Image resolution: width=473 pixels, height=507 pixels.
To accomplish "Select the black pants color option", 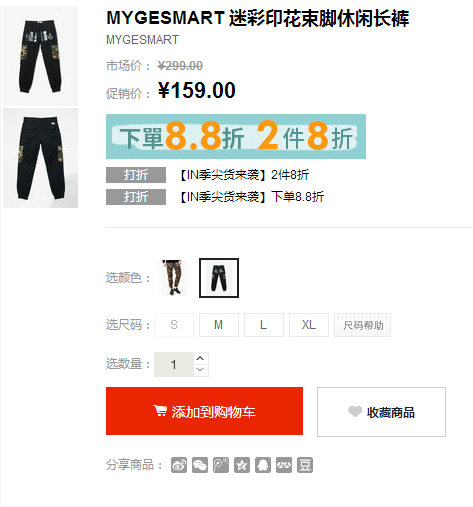I will pos(219,278).
